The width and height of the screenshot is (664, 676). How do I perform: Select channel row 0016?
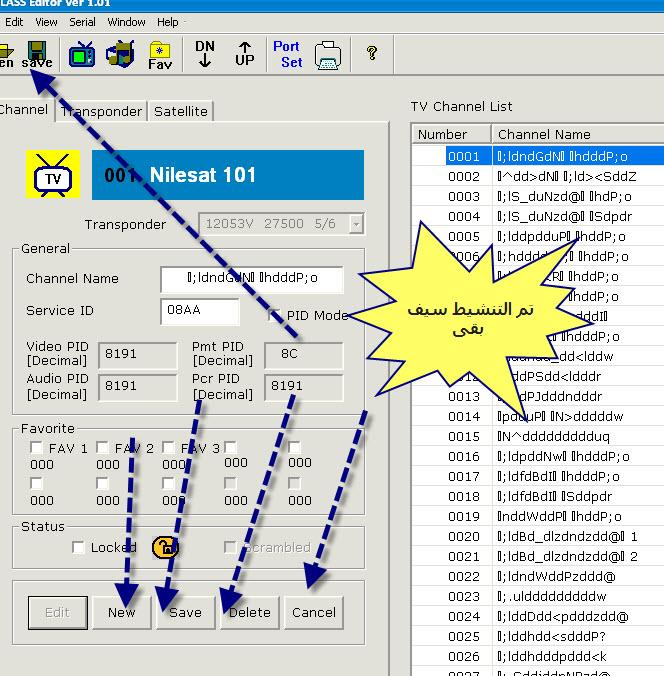pyautogui.click(x=538, y=456)
